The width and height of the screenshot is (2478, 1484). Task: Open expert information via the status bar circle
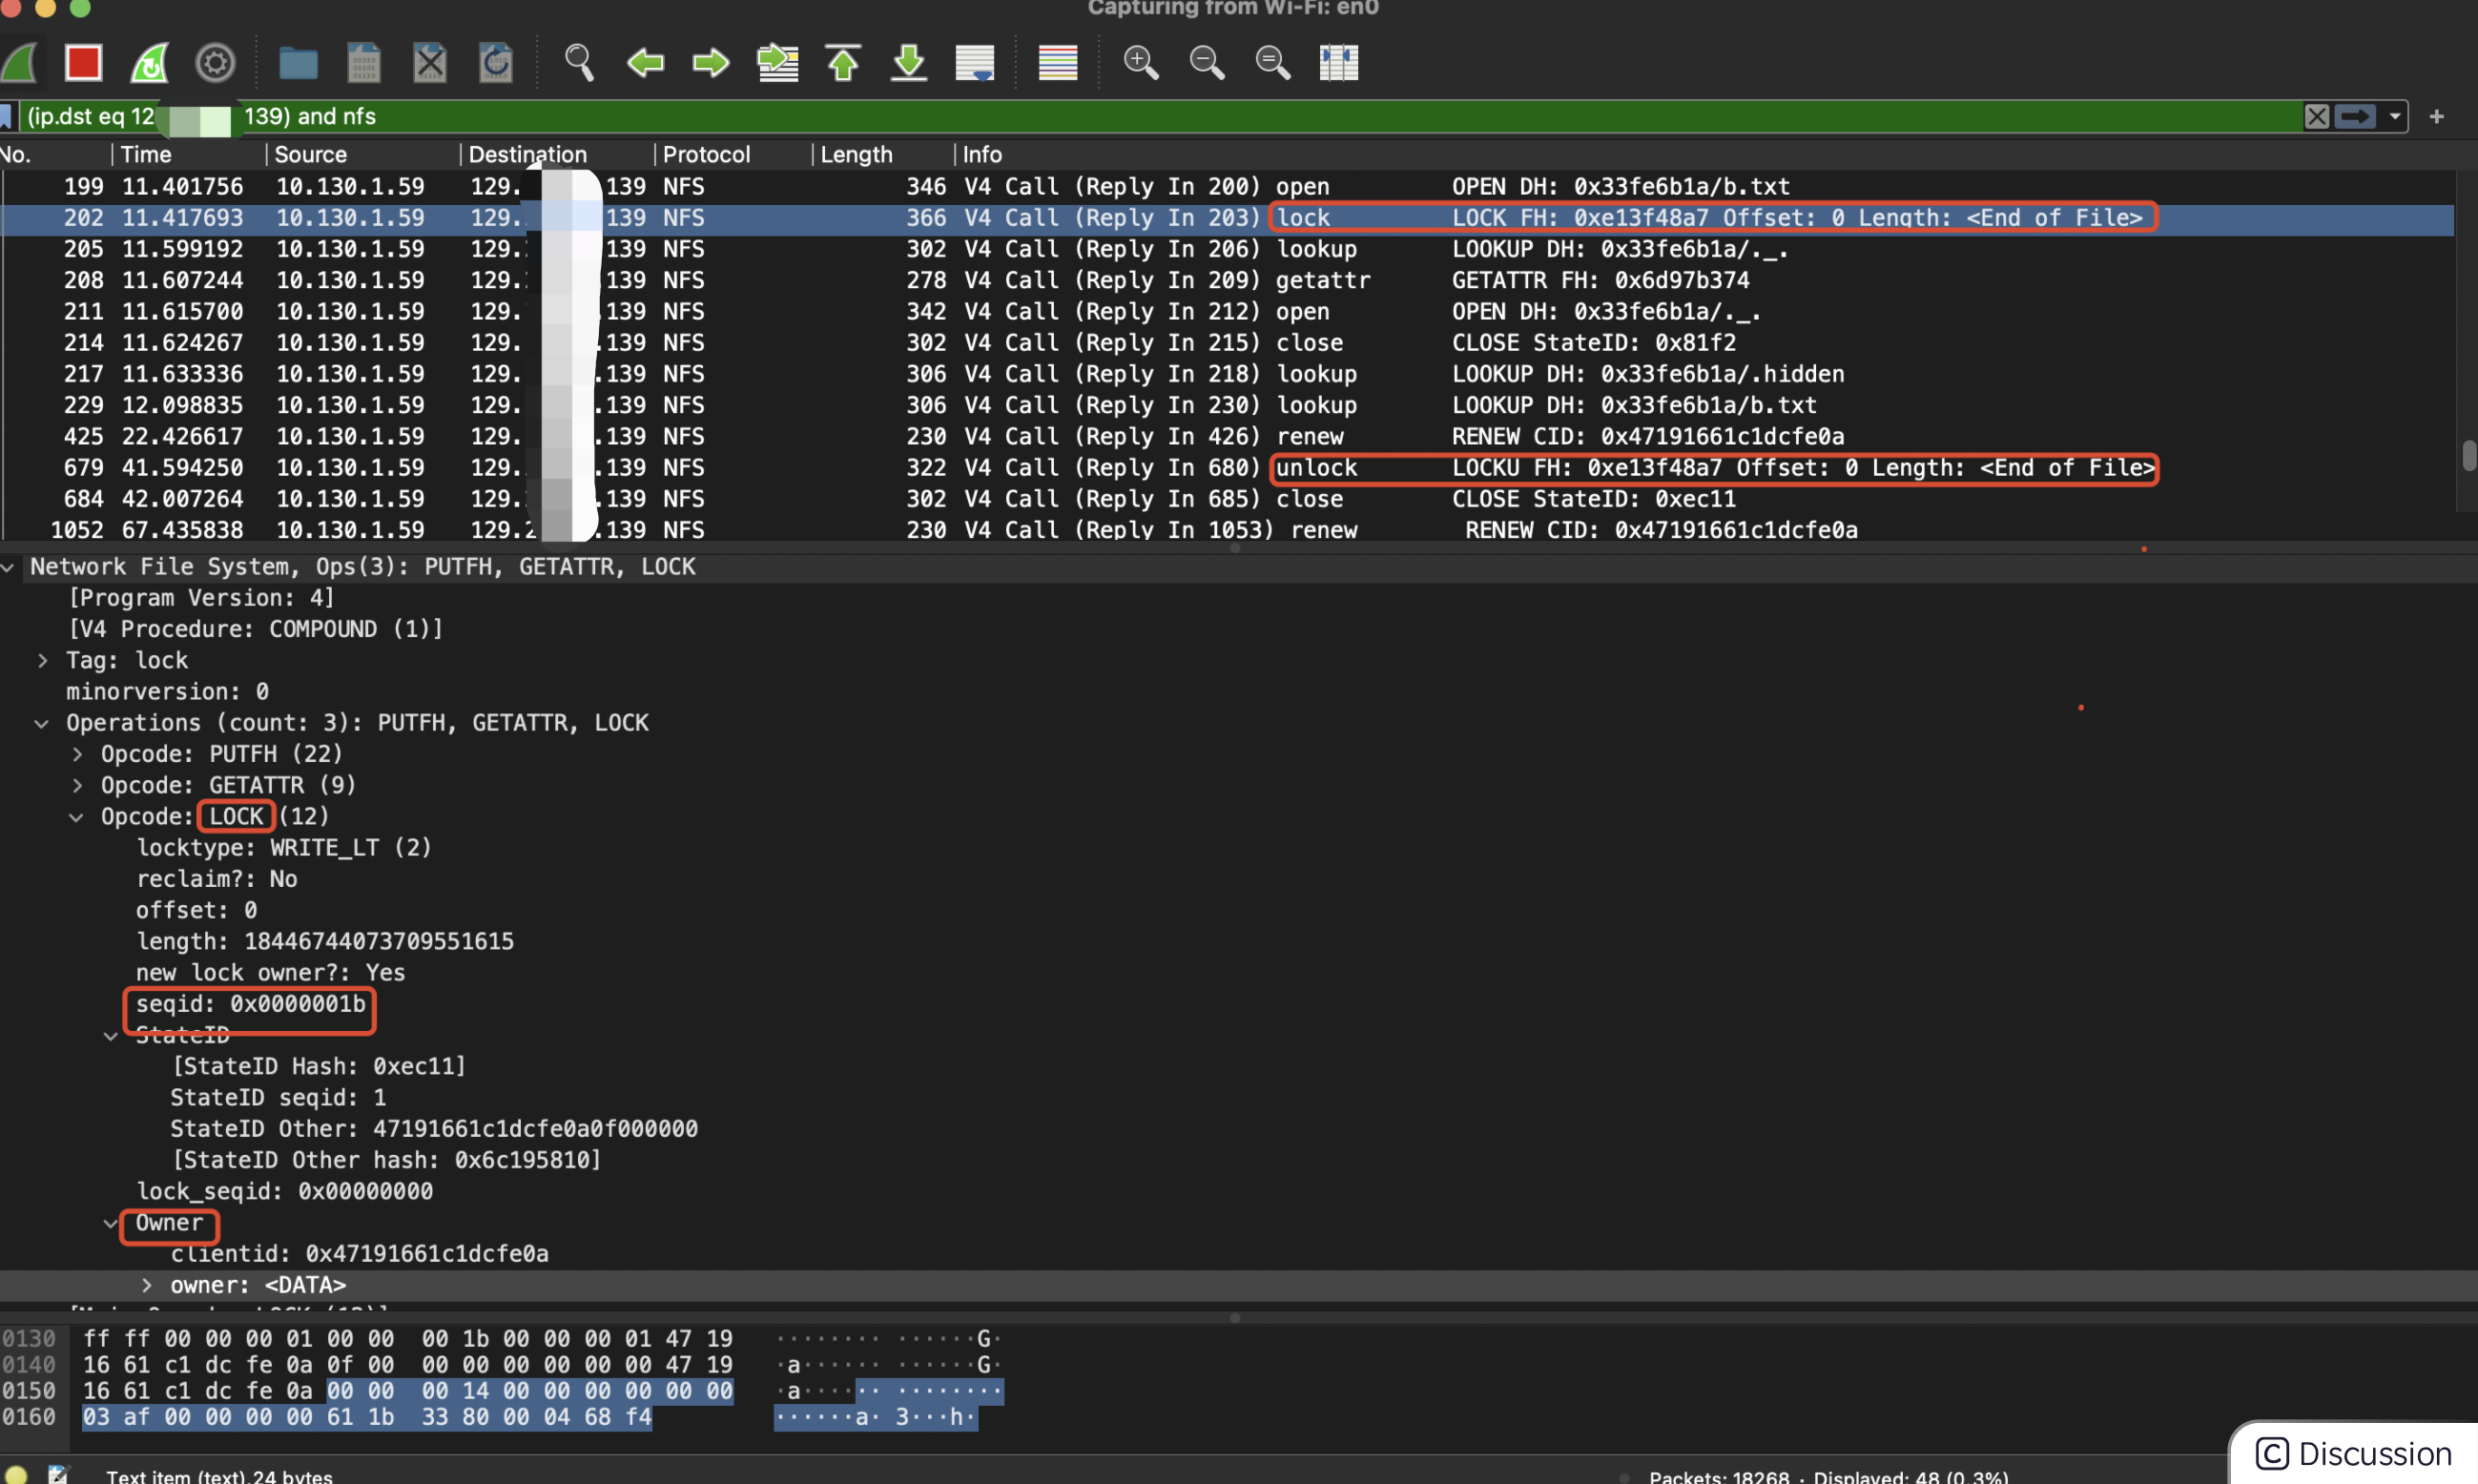tap(16, 1475)
